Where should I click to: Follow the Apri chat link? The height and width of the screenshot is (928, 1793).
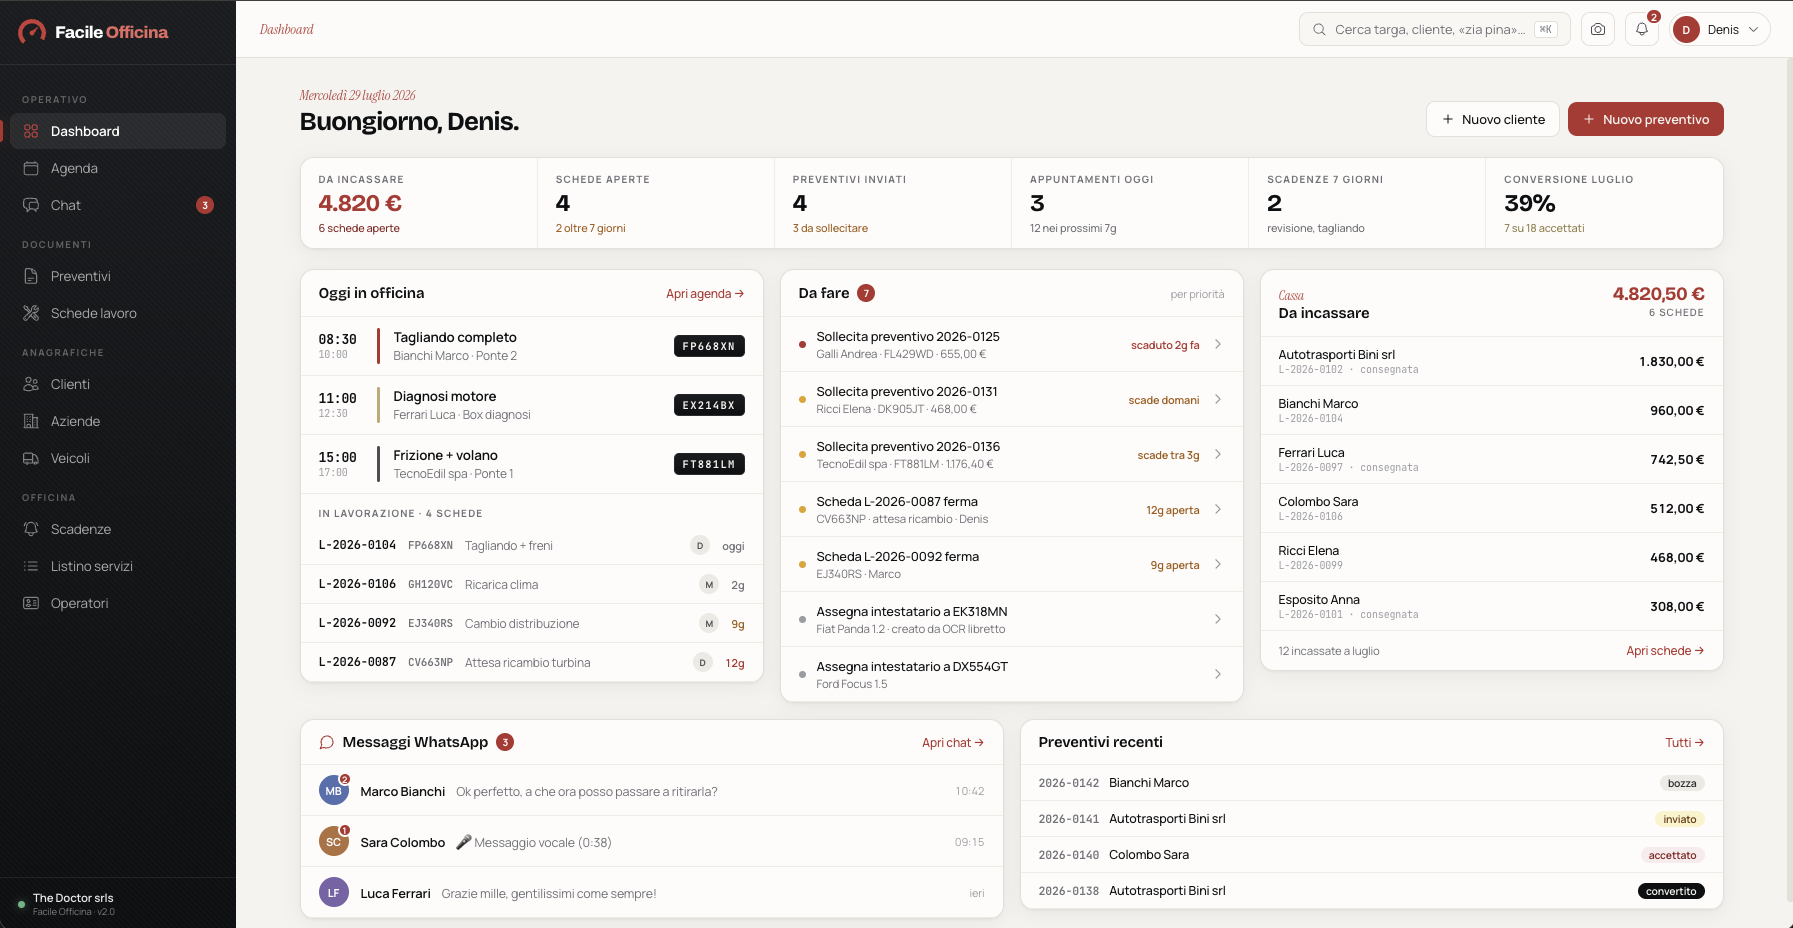953,743
